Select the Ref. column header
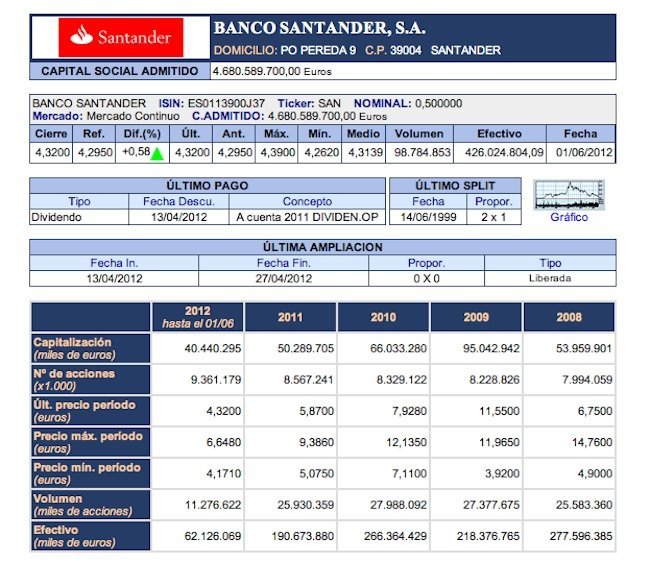The width and height of the screenshot is (650, 562). pos(94,134)
